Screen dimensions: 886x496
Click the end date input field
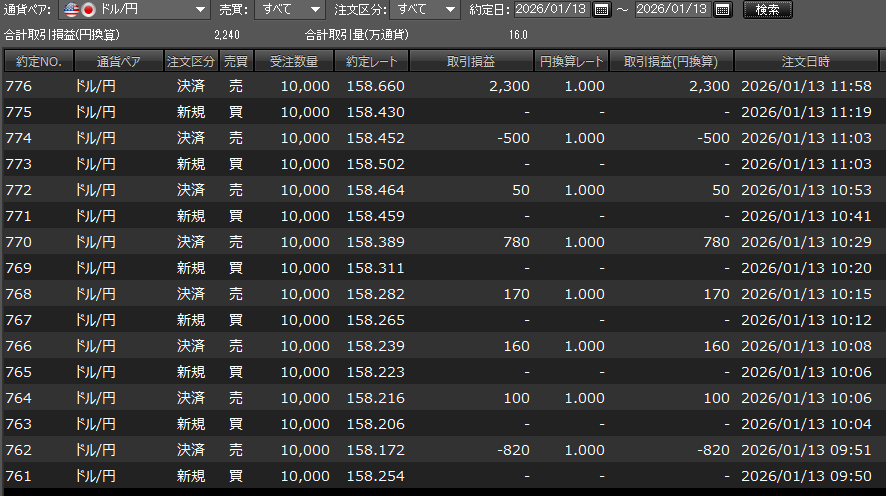pyautogui.click(x=672, y=10)
